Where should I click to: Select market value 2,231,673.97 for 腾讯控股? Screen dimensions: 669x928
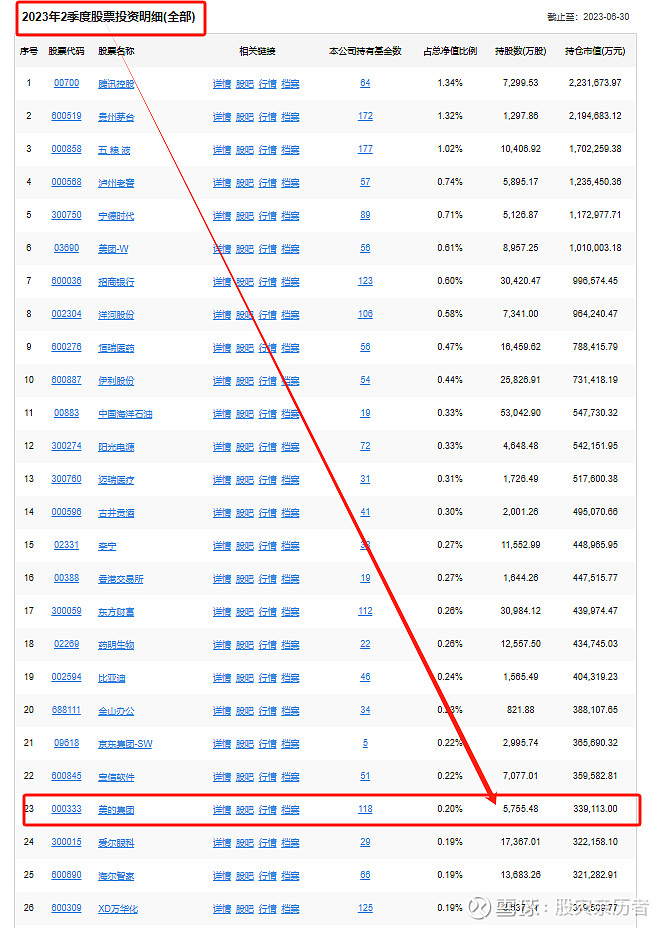[595, 83]
